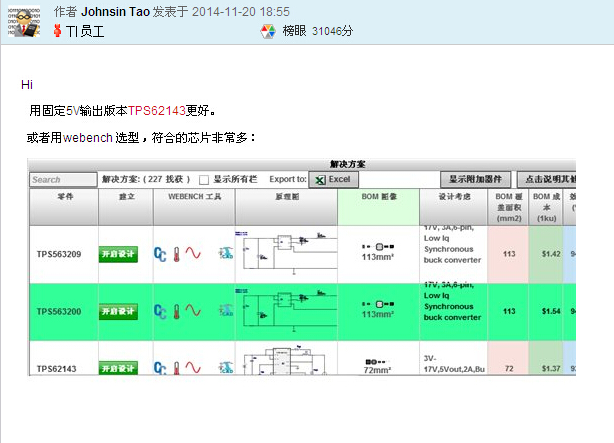Click the BOM 图像 column header
This screenshot has height=443, width=614.
click(379, 207)
